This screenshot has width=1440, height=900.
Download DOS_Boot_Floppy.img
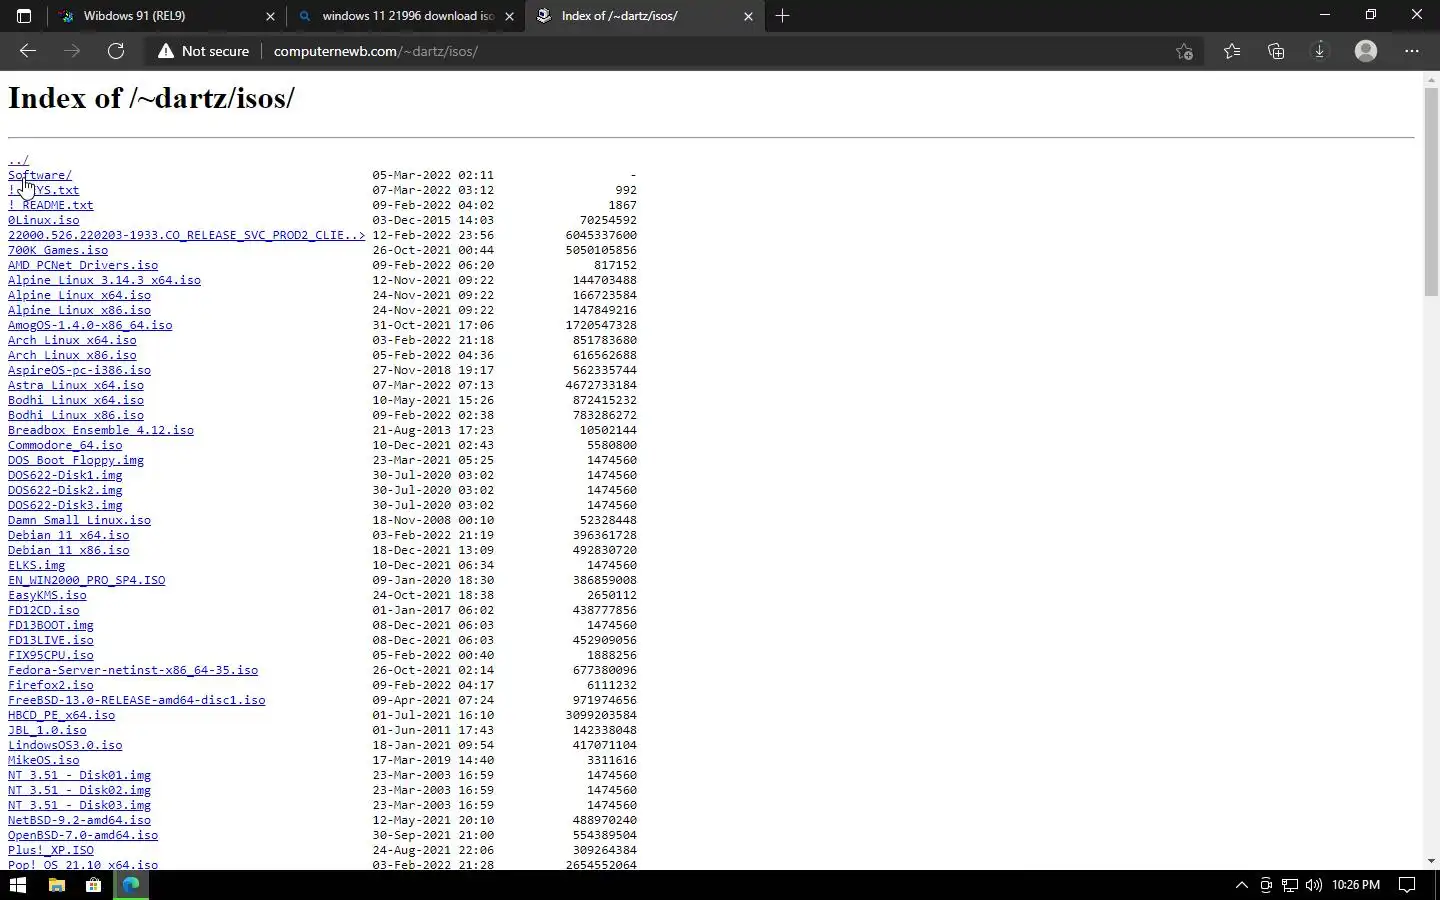point(76,460)
